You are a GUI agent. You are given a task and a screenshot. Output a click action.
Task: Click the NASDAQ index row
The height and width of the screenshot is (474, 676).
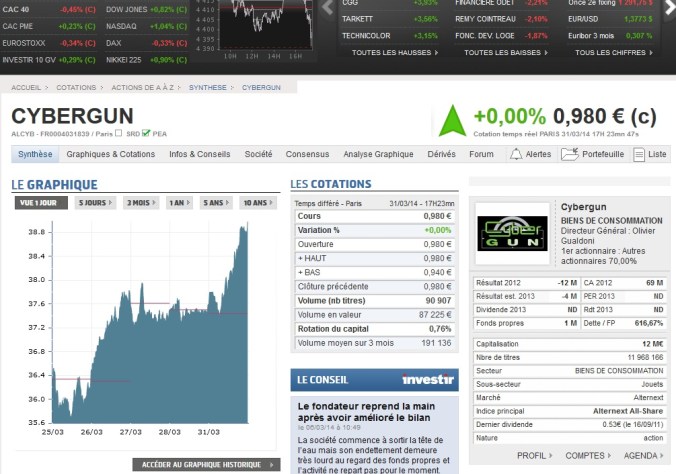tap(147, 26)
